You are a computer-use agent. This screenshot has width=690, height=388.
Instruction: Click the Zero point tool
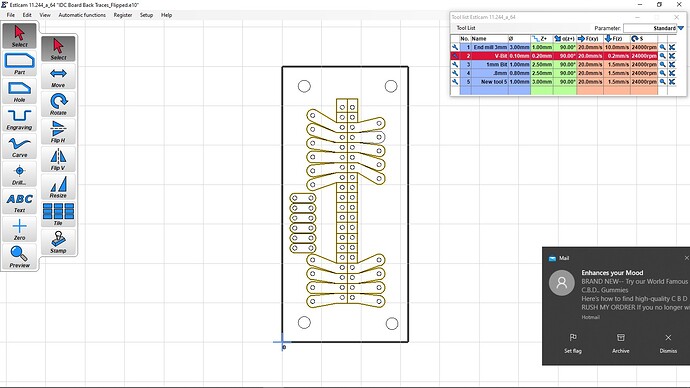19,230
